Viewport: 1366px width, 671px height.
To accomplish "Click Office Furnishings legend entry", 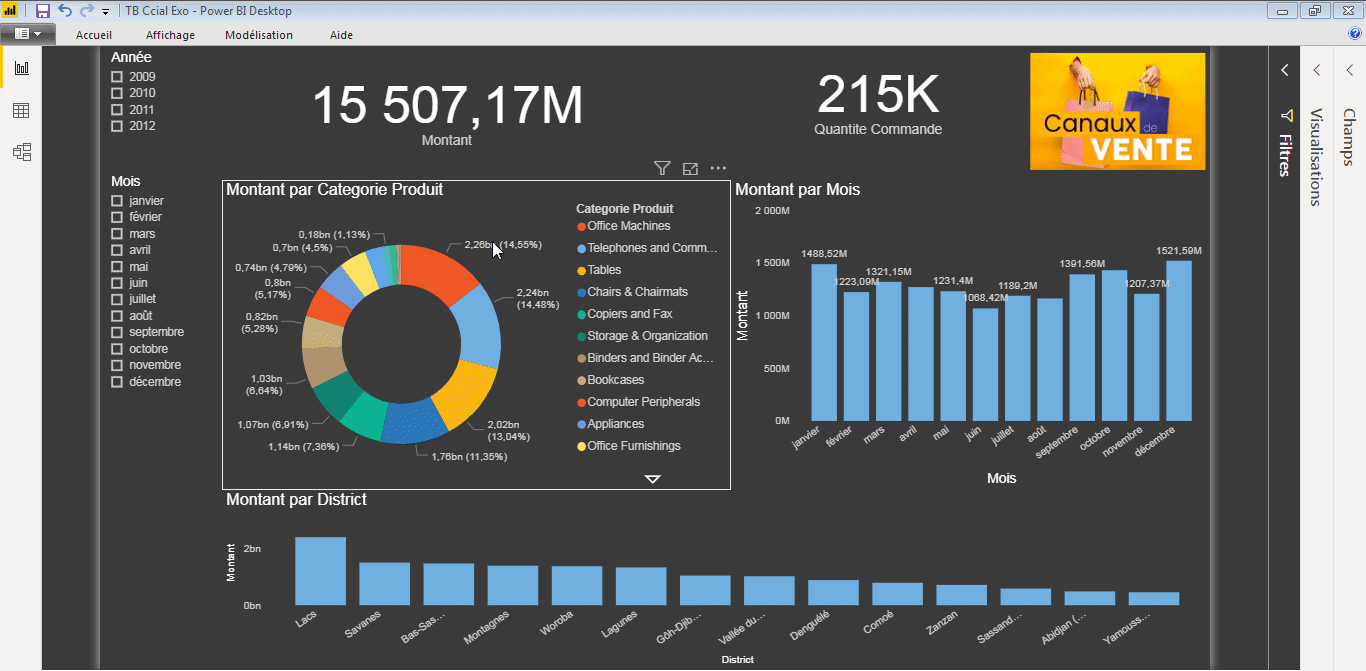I will [x=628, y=446].
